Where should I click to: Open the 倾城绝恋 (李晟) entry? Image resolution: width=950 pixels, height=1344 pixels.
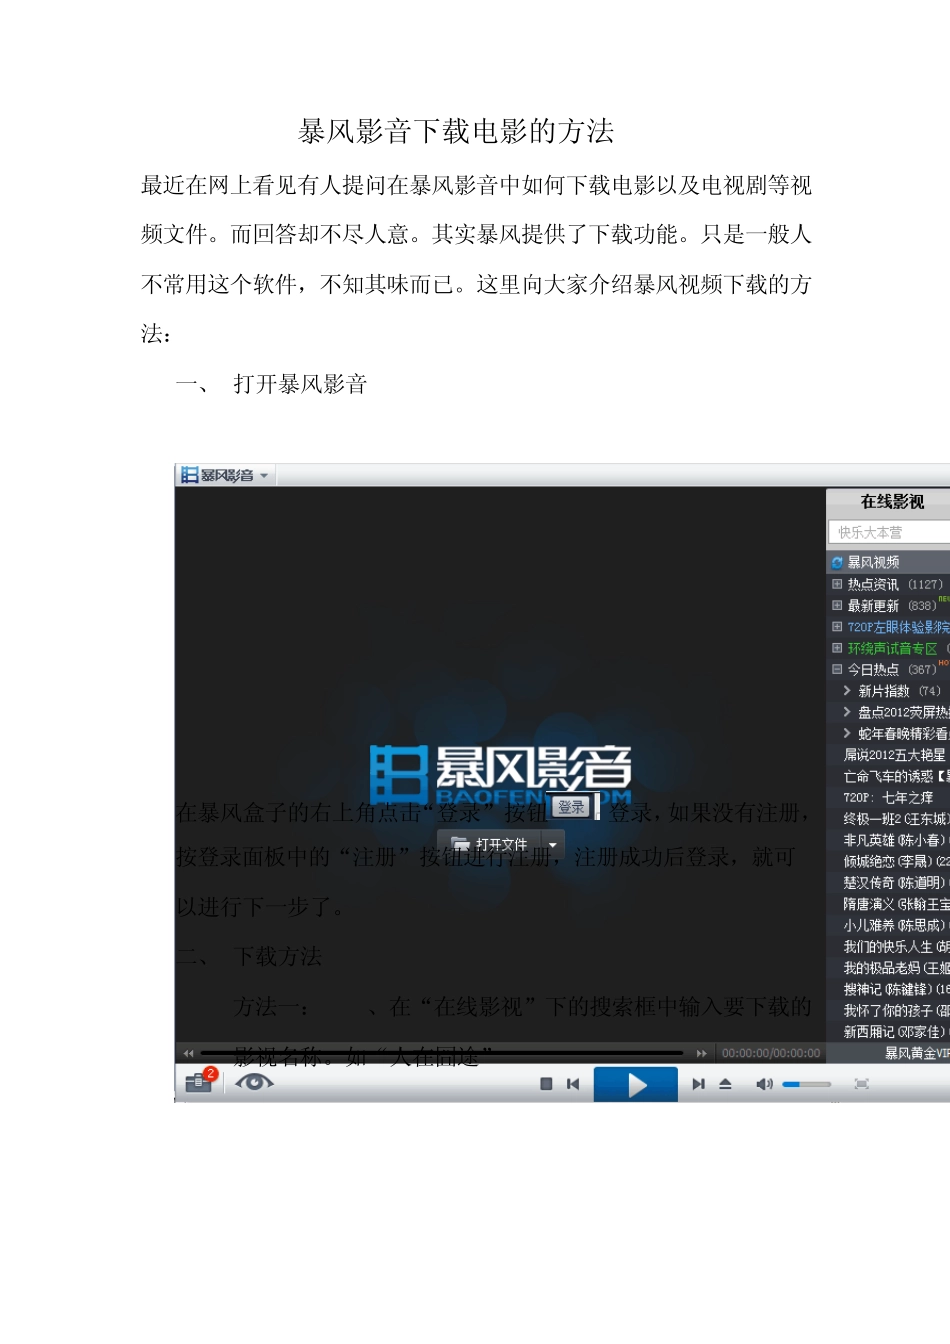pos(896,861)
